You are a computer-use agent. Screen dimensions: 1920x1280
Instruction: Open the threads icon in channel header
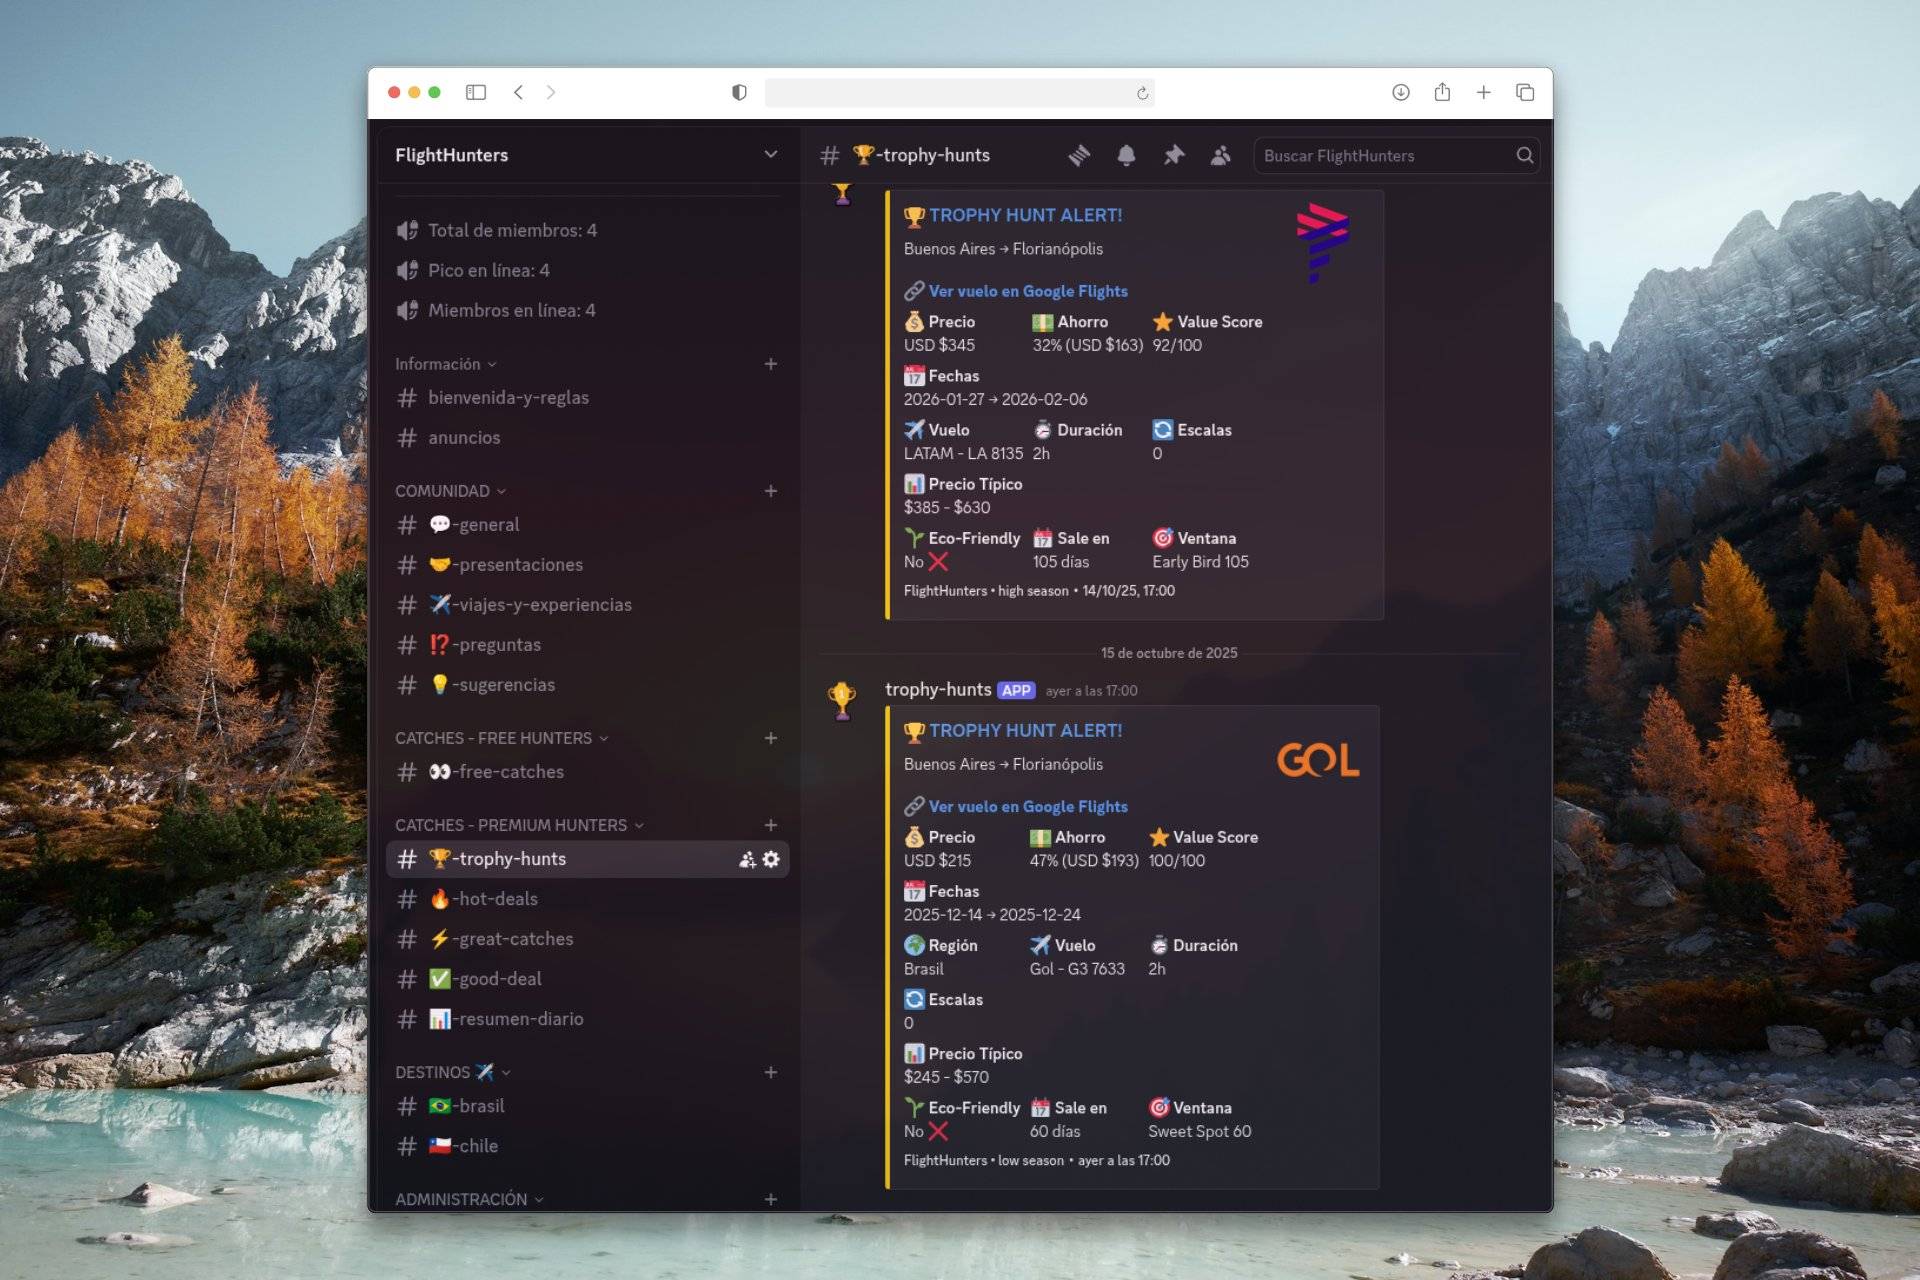[1078, 155]
